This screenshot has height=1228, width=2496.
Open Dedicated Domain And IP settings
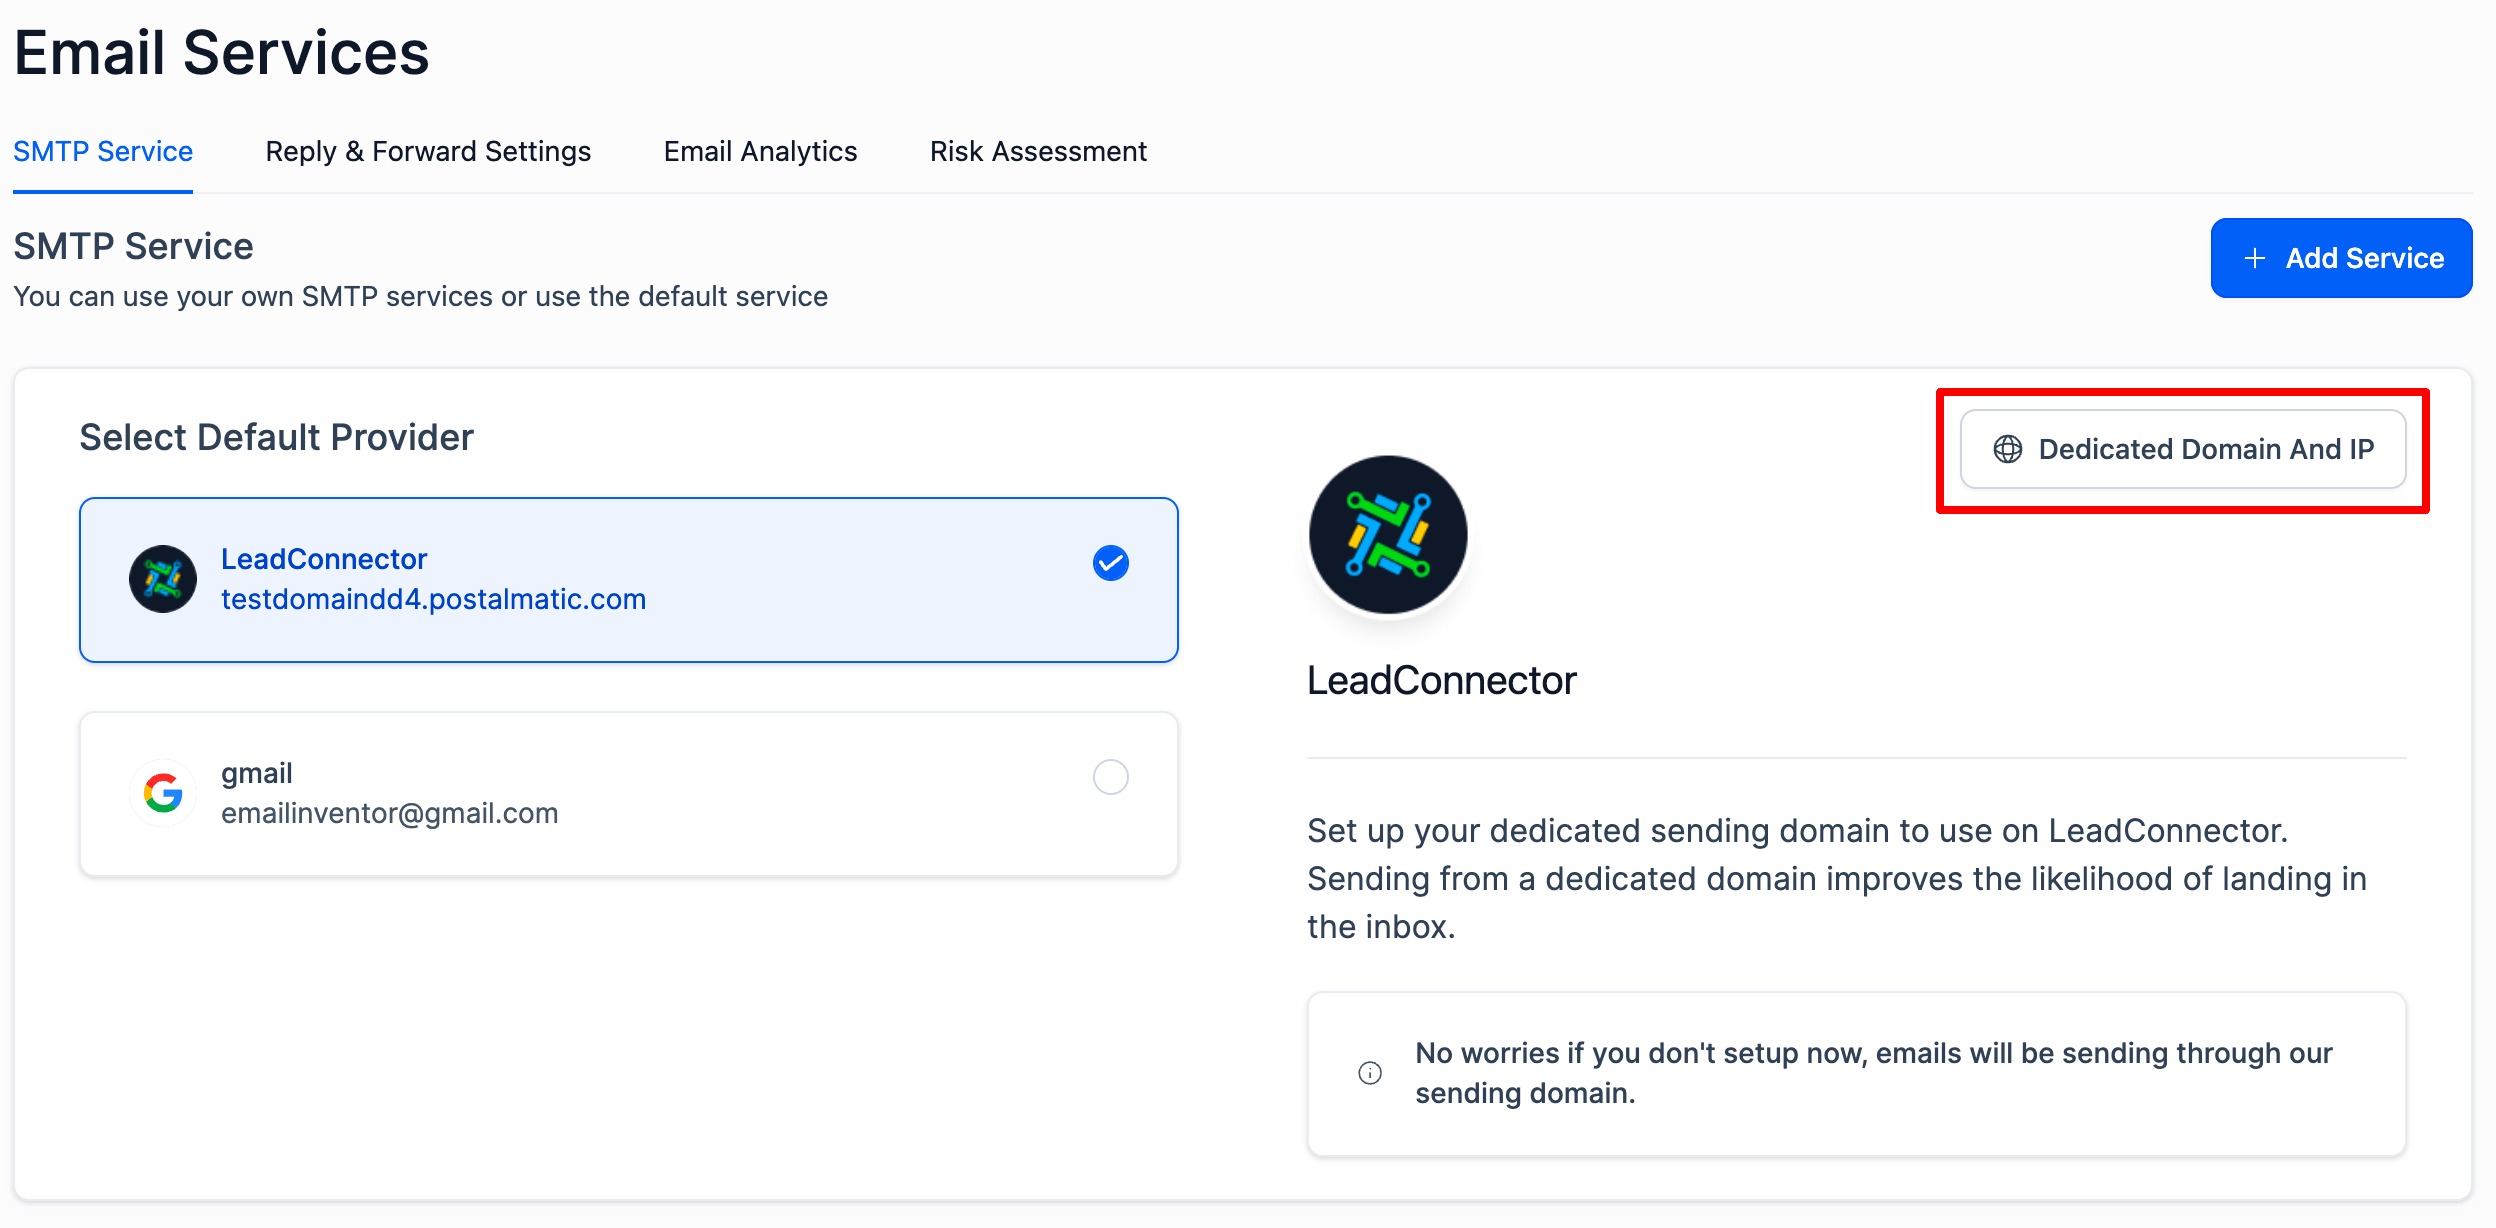tap(2183, 449)
